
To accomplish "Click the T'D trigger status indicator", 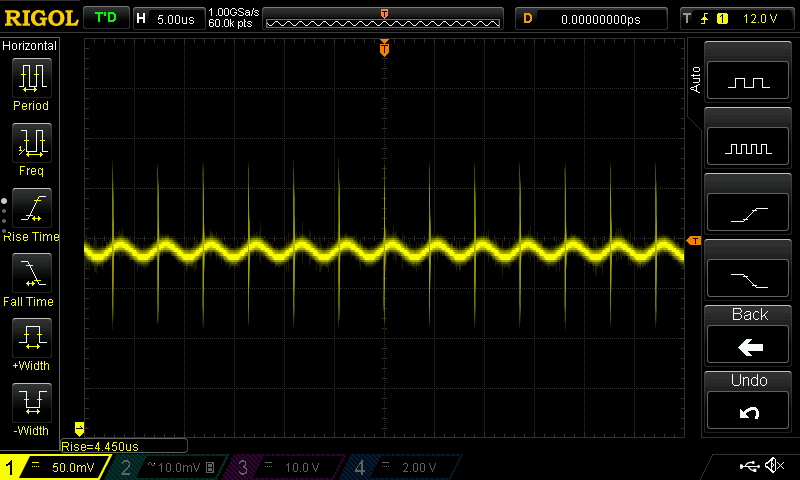I will (x=106, y=18).
